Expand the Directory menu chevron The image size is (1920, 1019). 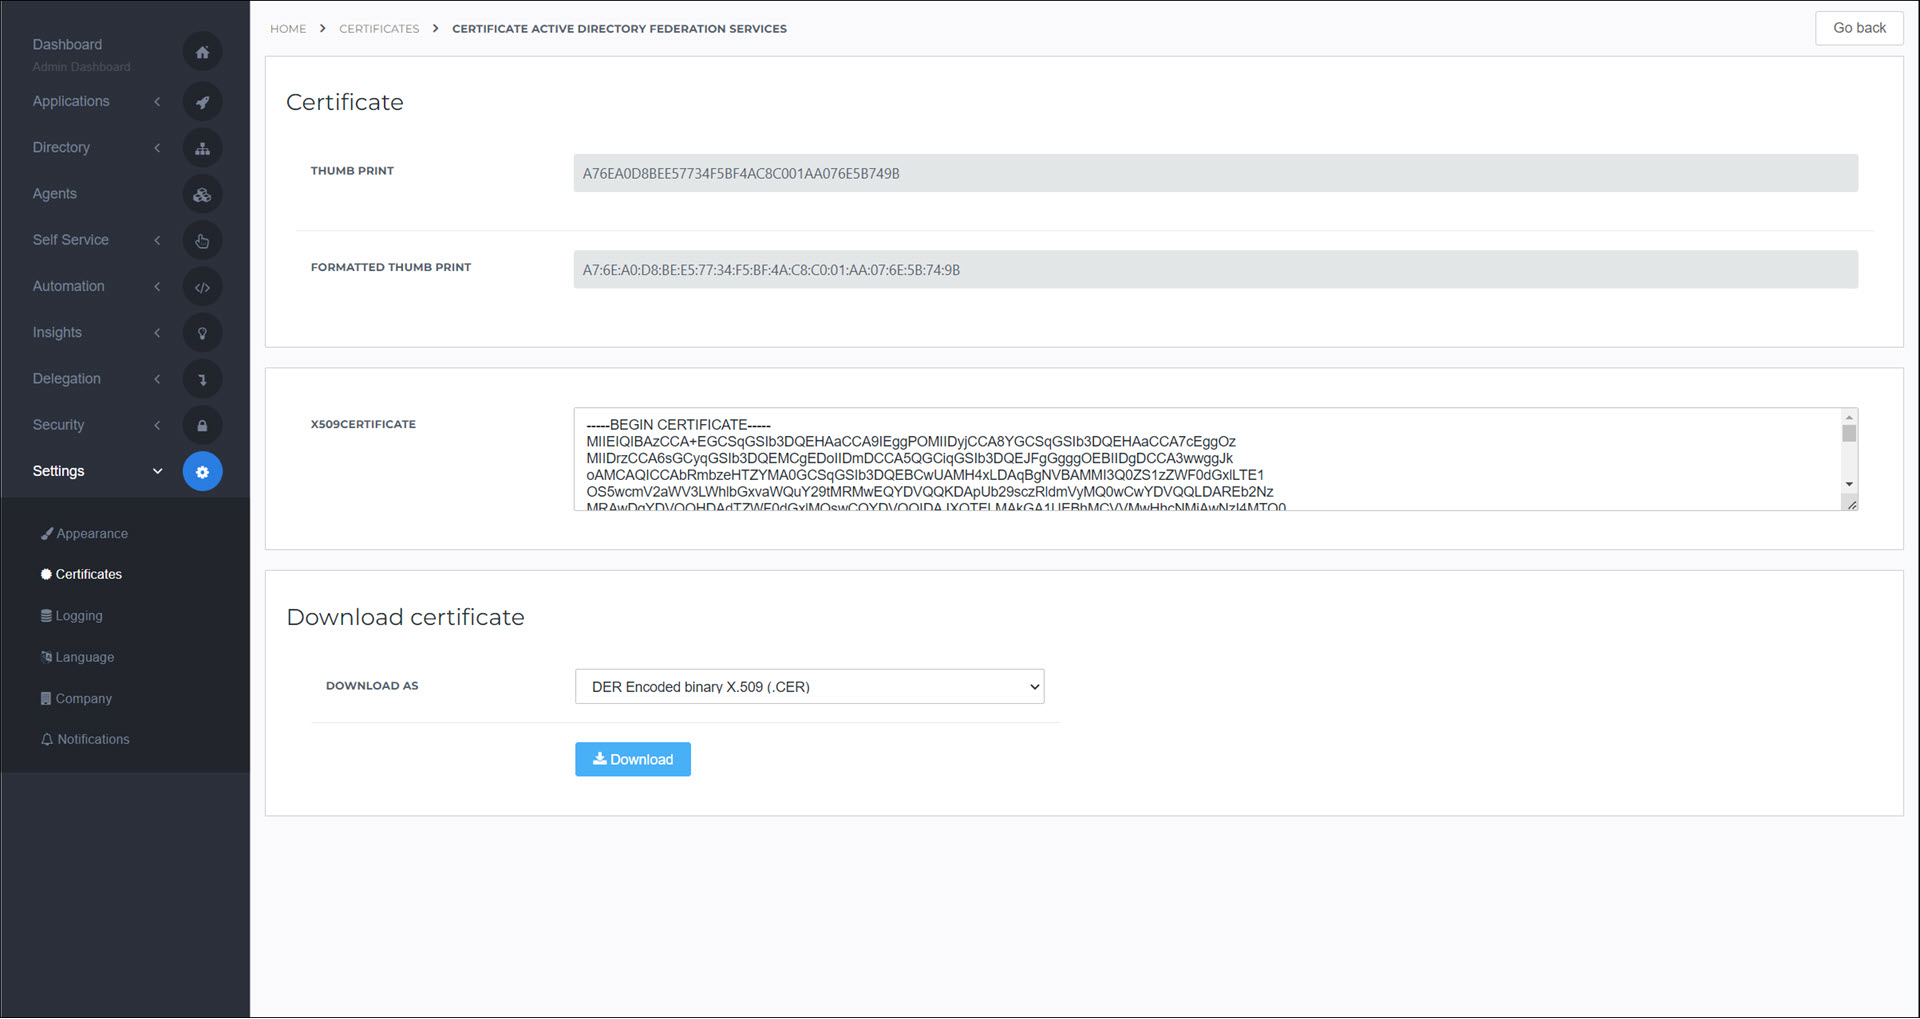[x=157, y=147]
